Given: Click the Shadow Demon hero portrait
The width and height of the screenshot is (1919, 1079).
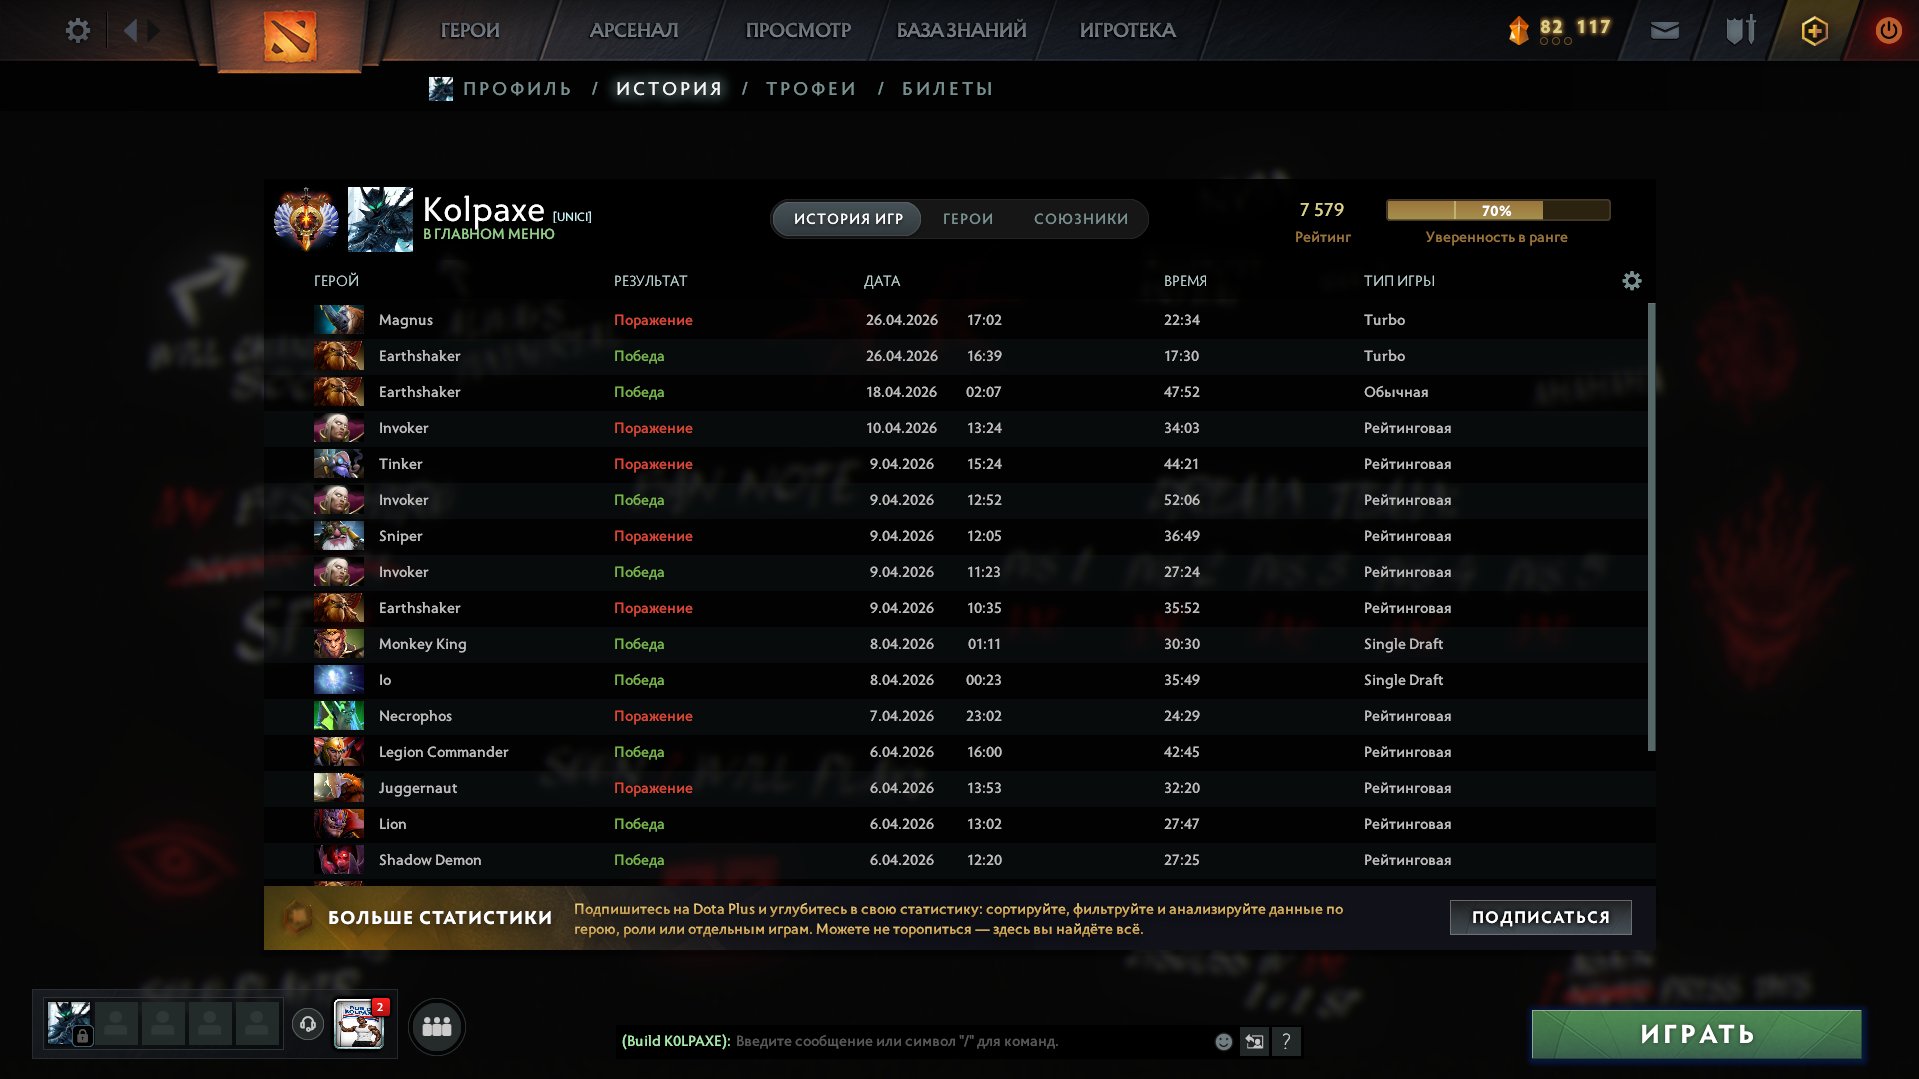Looking at the screenshot, I should tap(339, 860).
